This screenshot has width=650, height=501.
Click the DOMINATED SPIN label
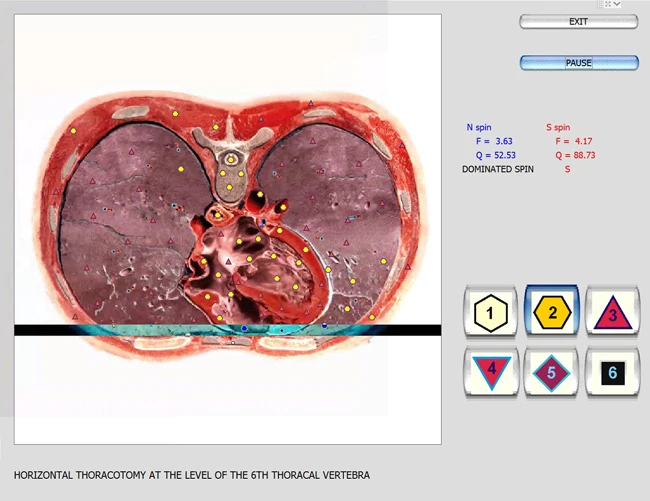coord(498,169)
